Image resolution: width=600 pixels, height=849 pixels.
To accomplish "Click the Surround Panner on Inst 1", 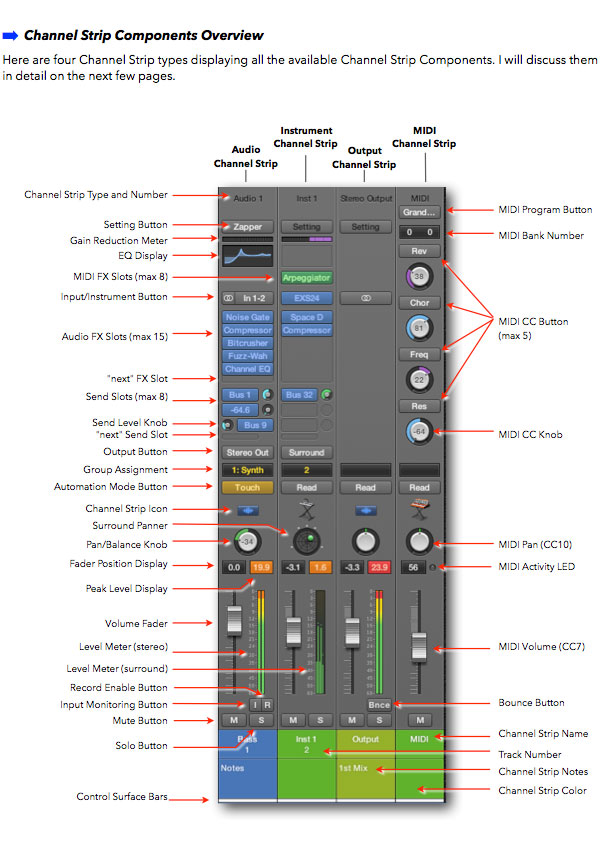I will point(306,541).
